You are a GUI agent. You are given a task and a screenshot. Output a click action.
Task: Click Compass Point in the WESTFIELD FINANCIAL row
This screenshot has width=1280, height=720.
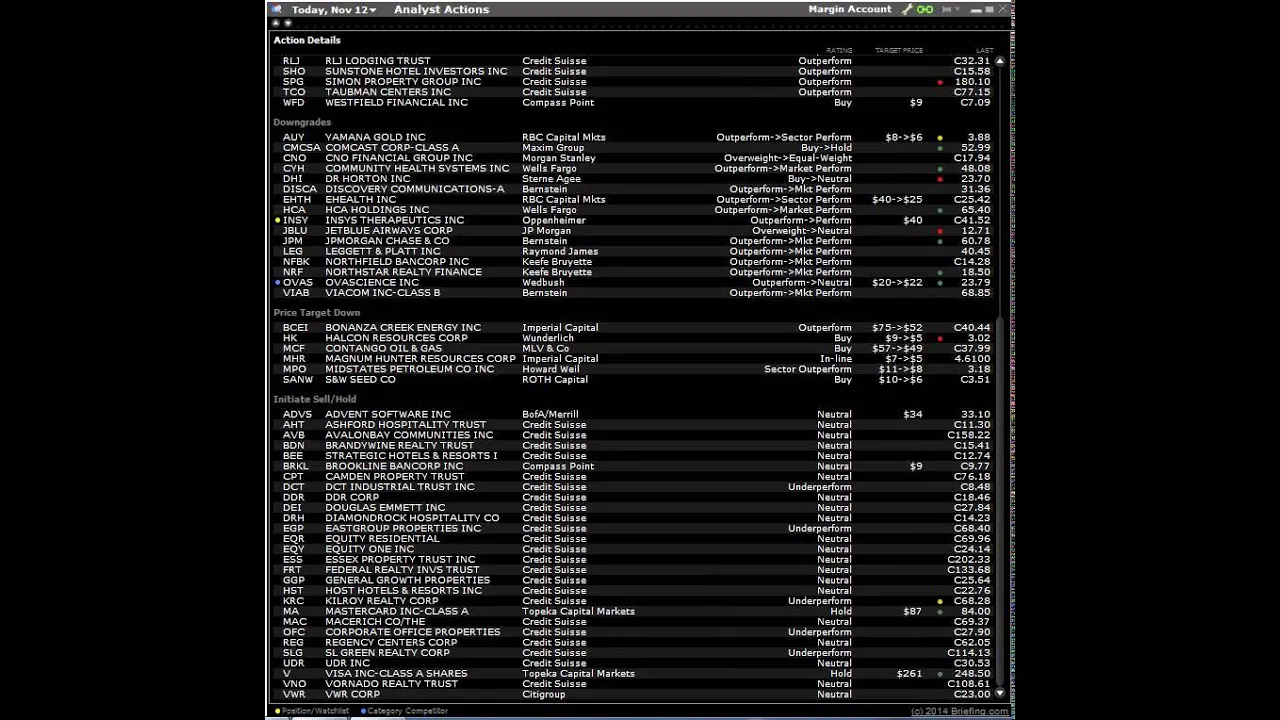coord(558,103)
